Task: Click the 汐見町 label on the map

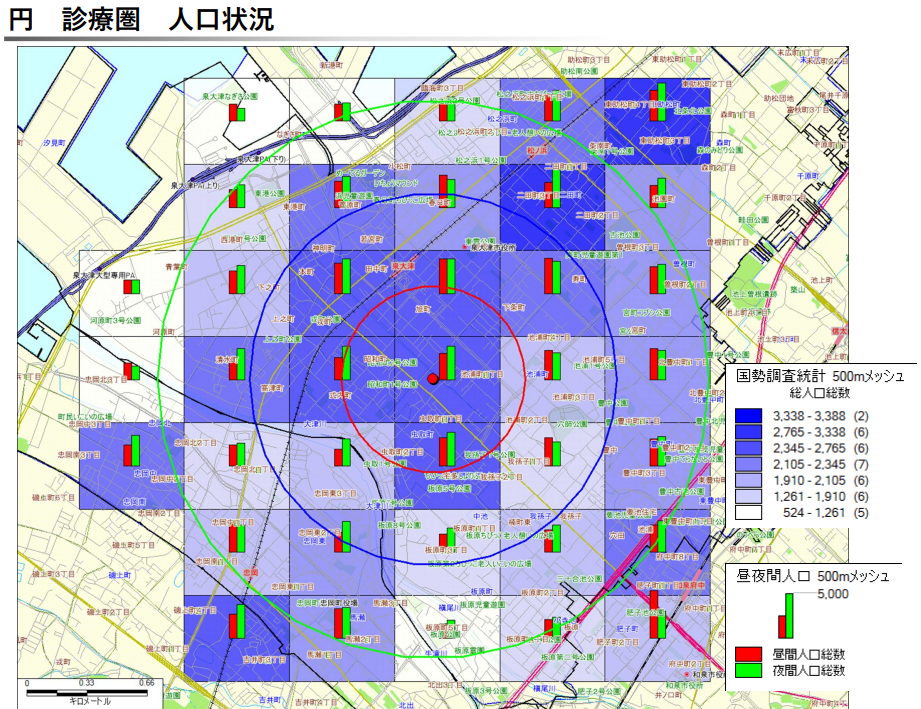Action: pos(53,145)
